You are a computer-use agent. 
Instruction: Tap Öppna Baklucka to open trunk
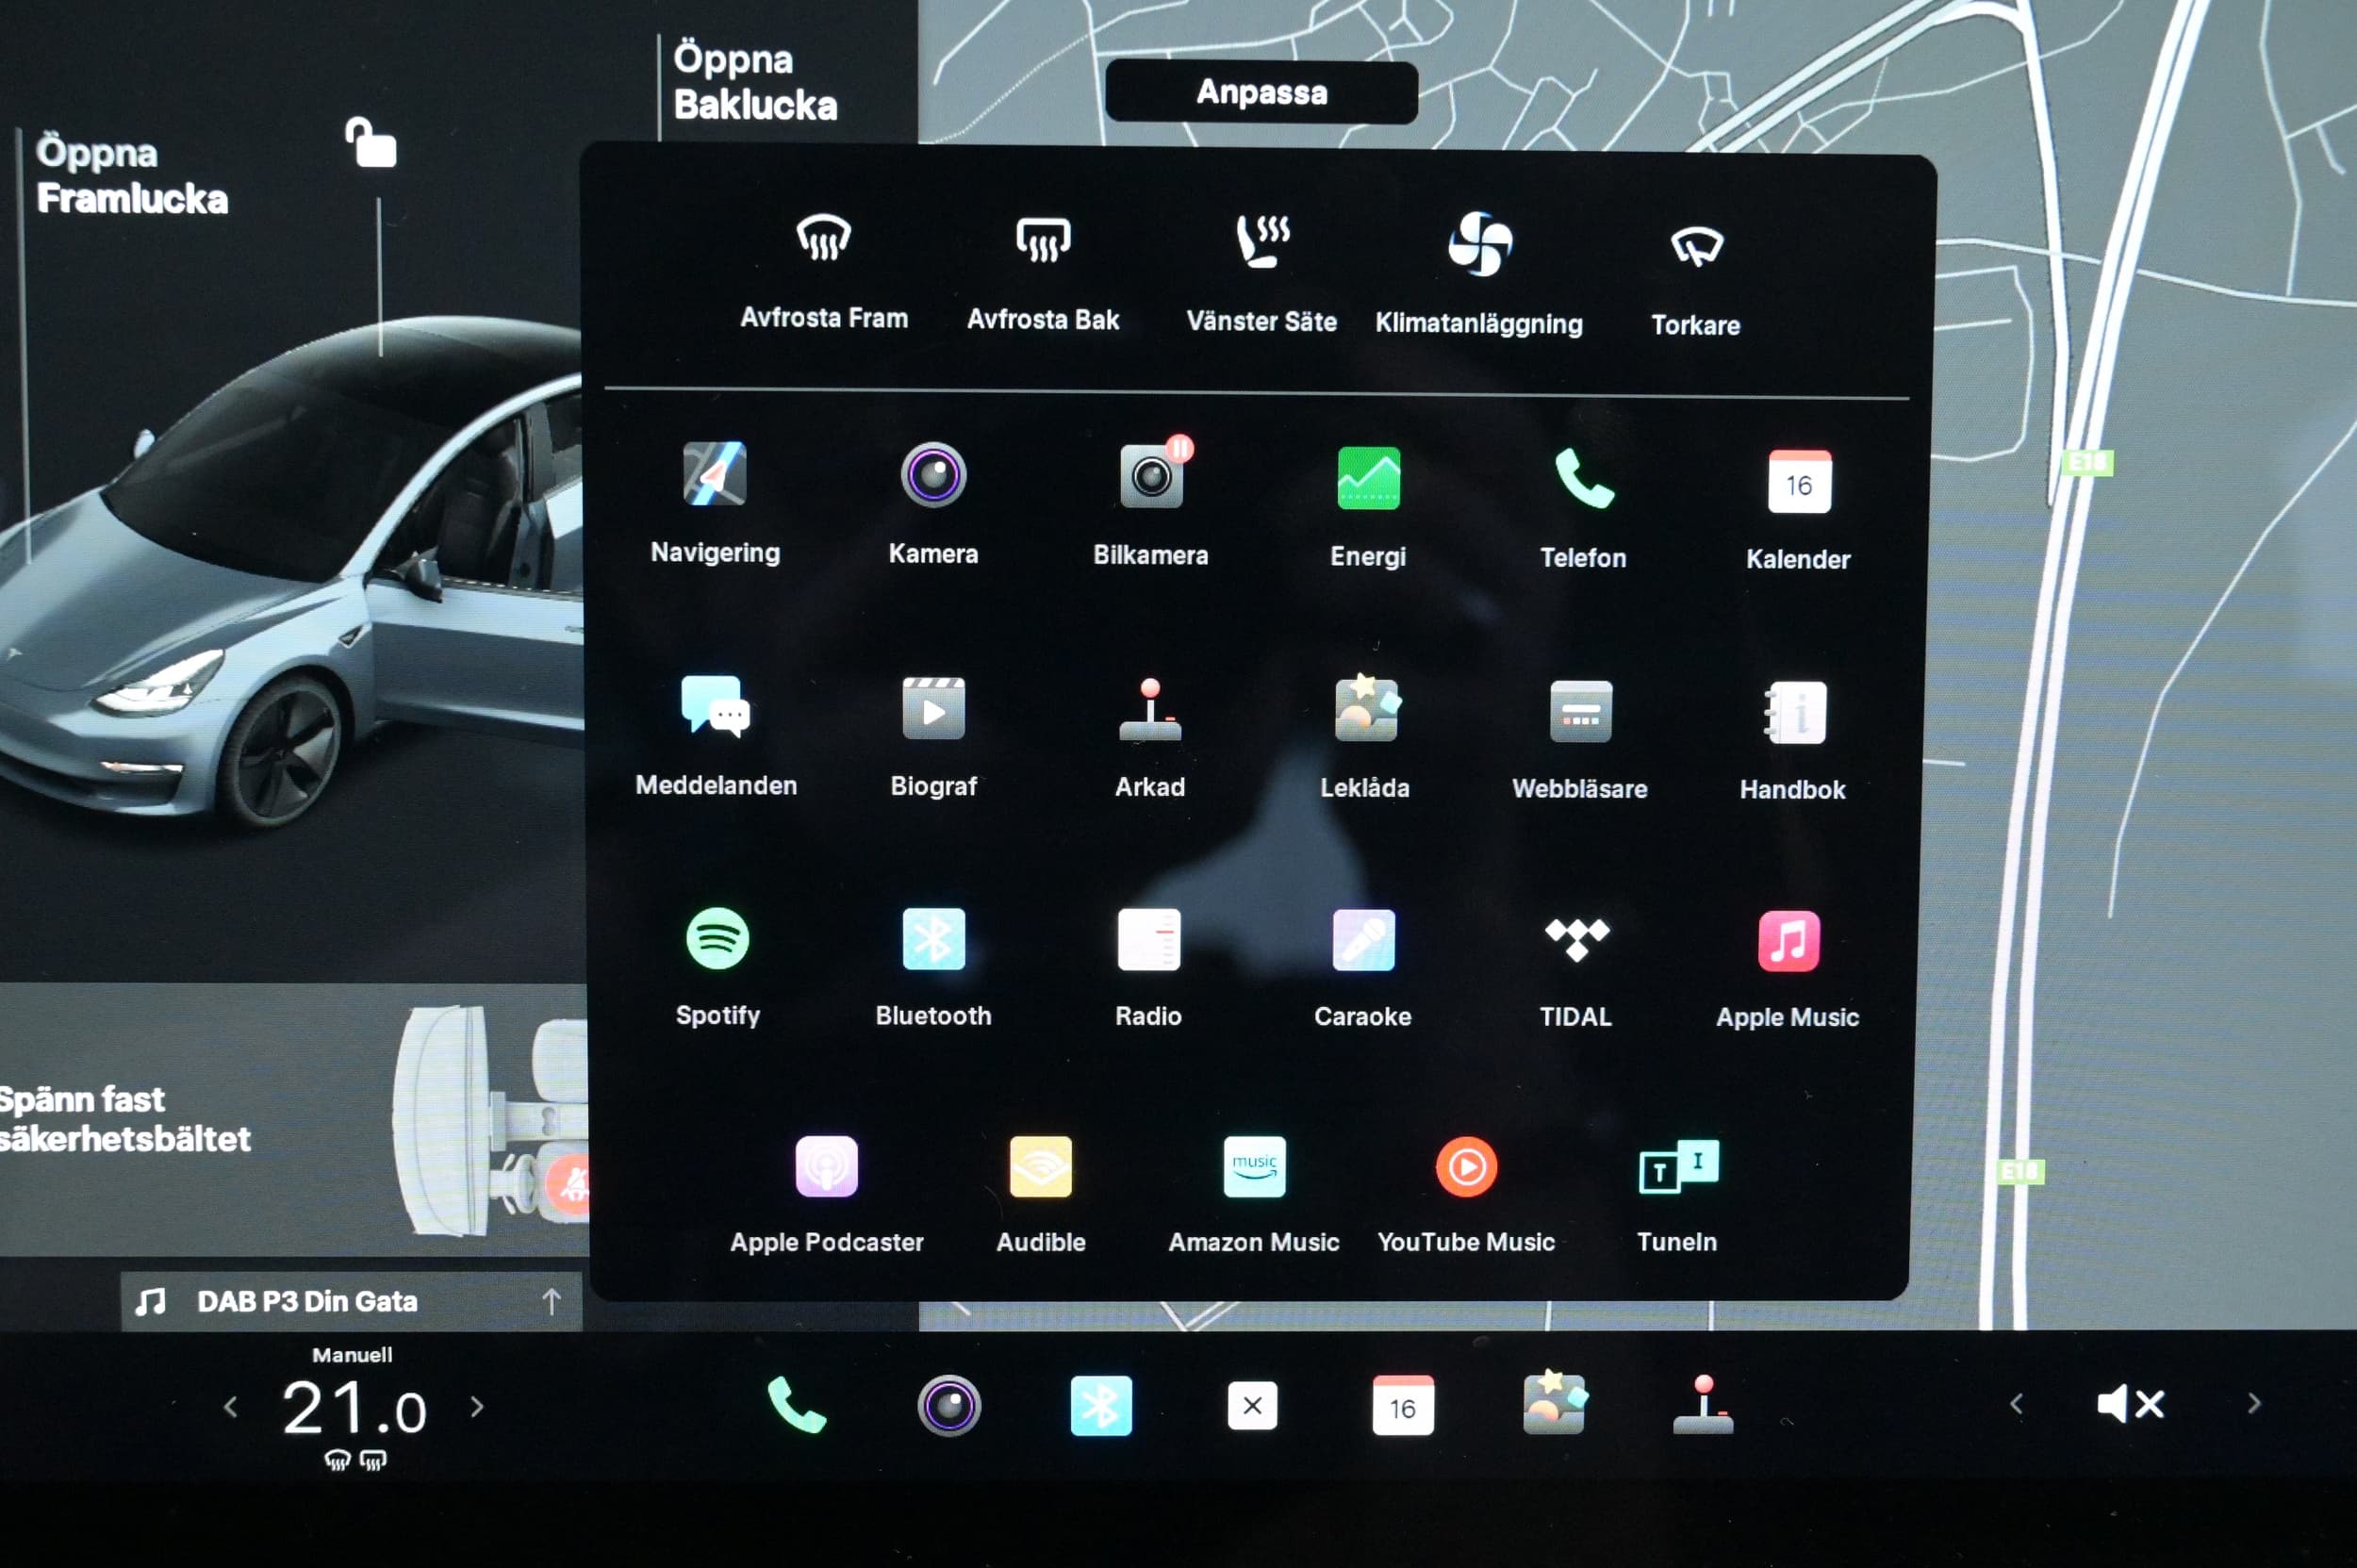point(755,82)
